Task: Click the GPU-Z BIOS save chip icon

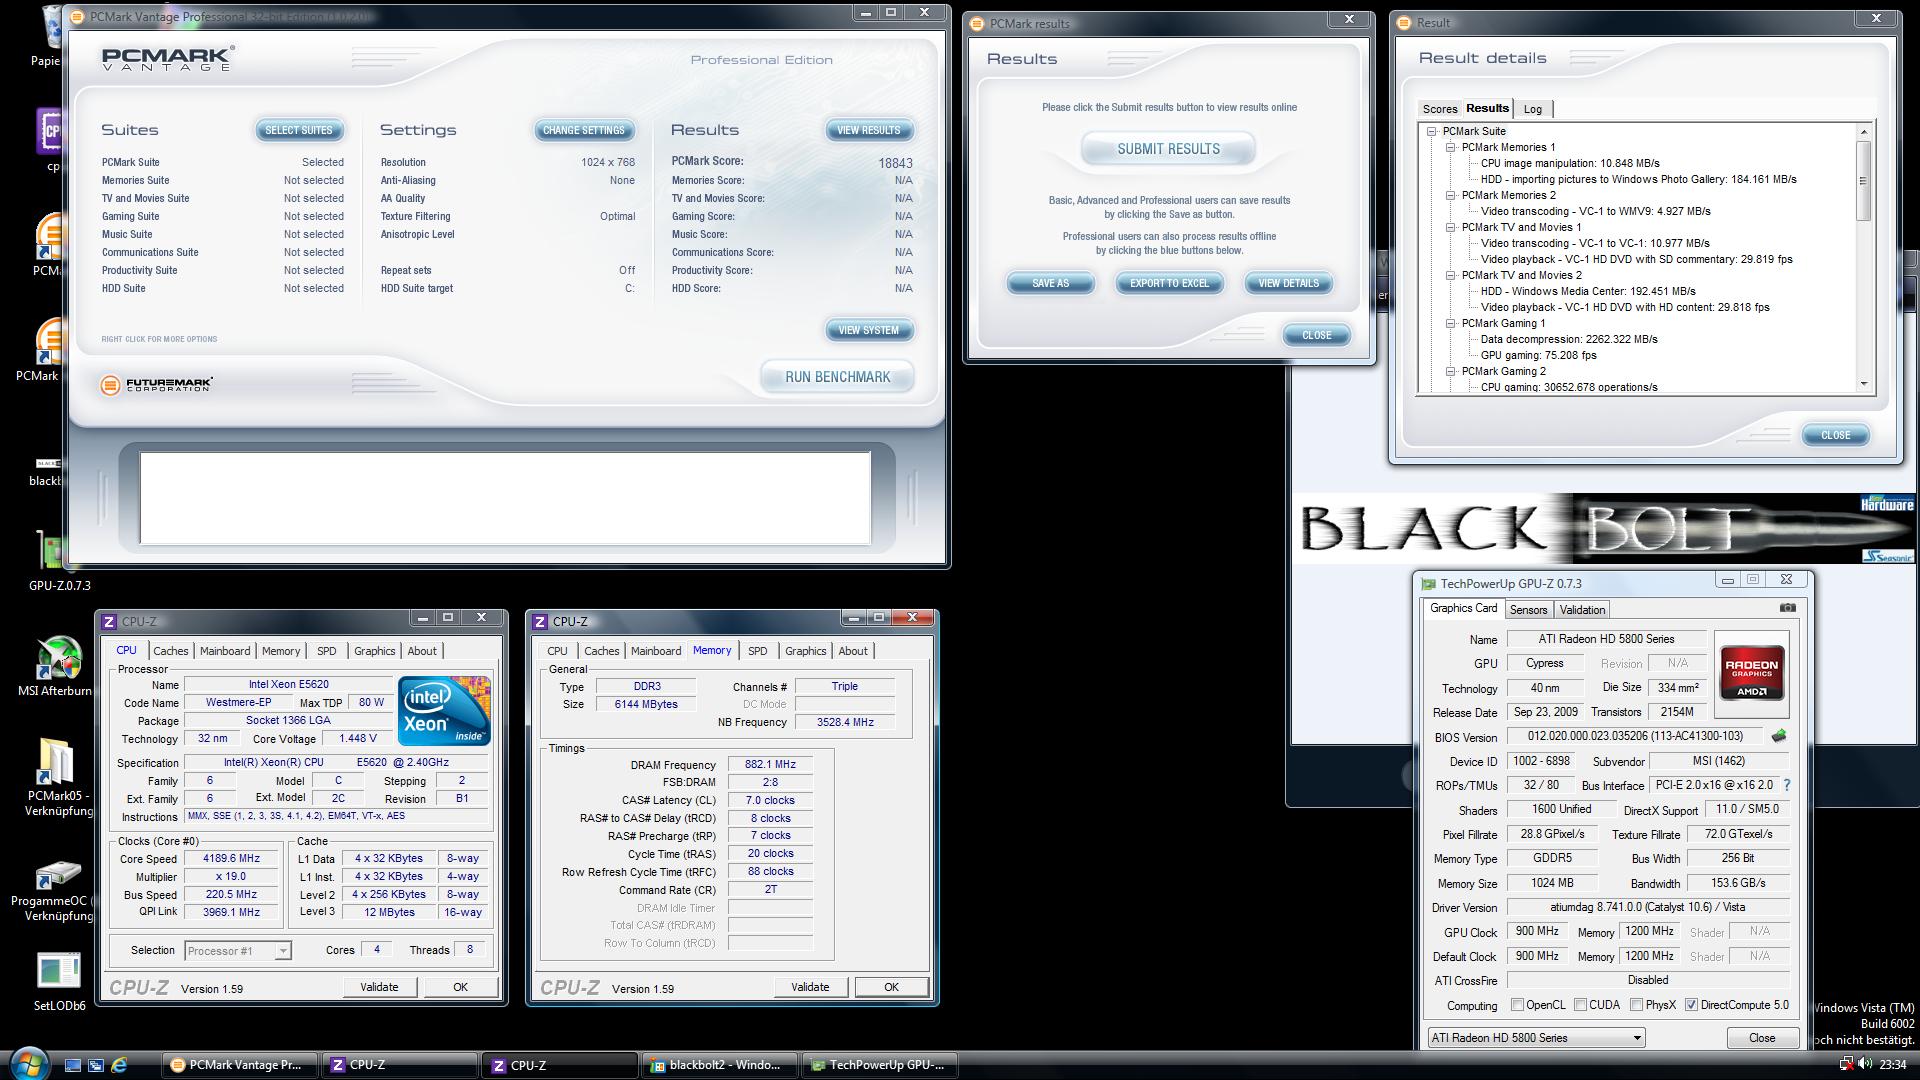Action: (1779, 736)
